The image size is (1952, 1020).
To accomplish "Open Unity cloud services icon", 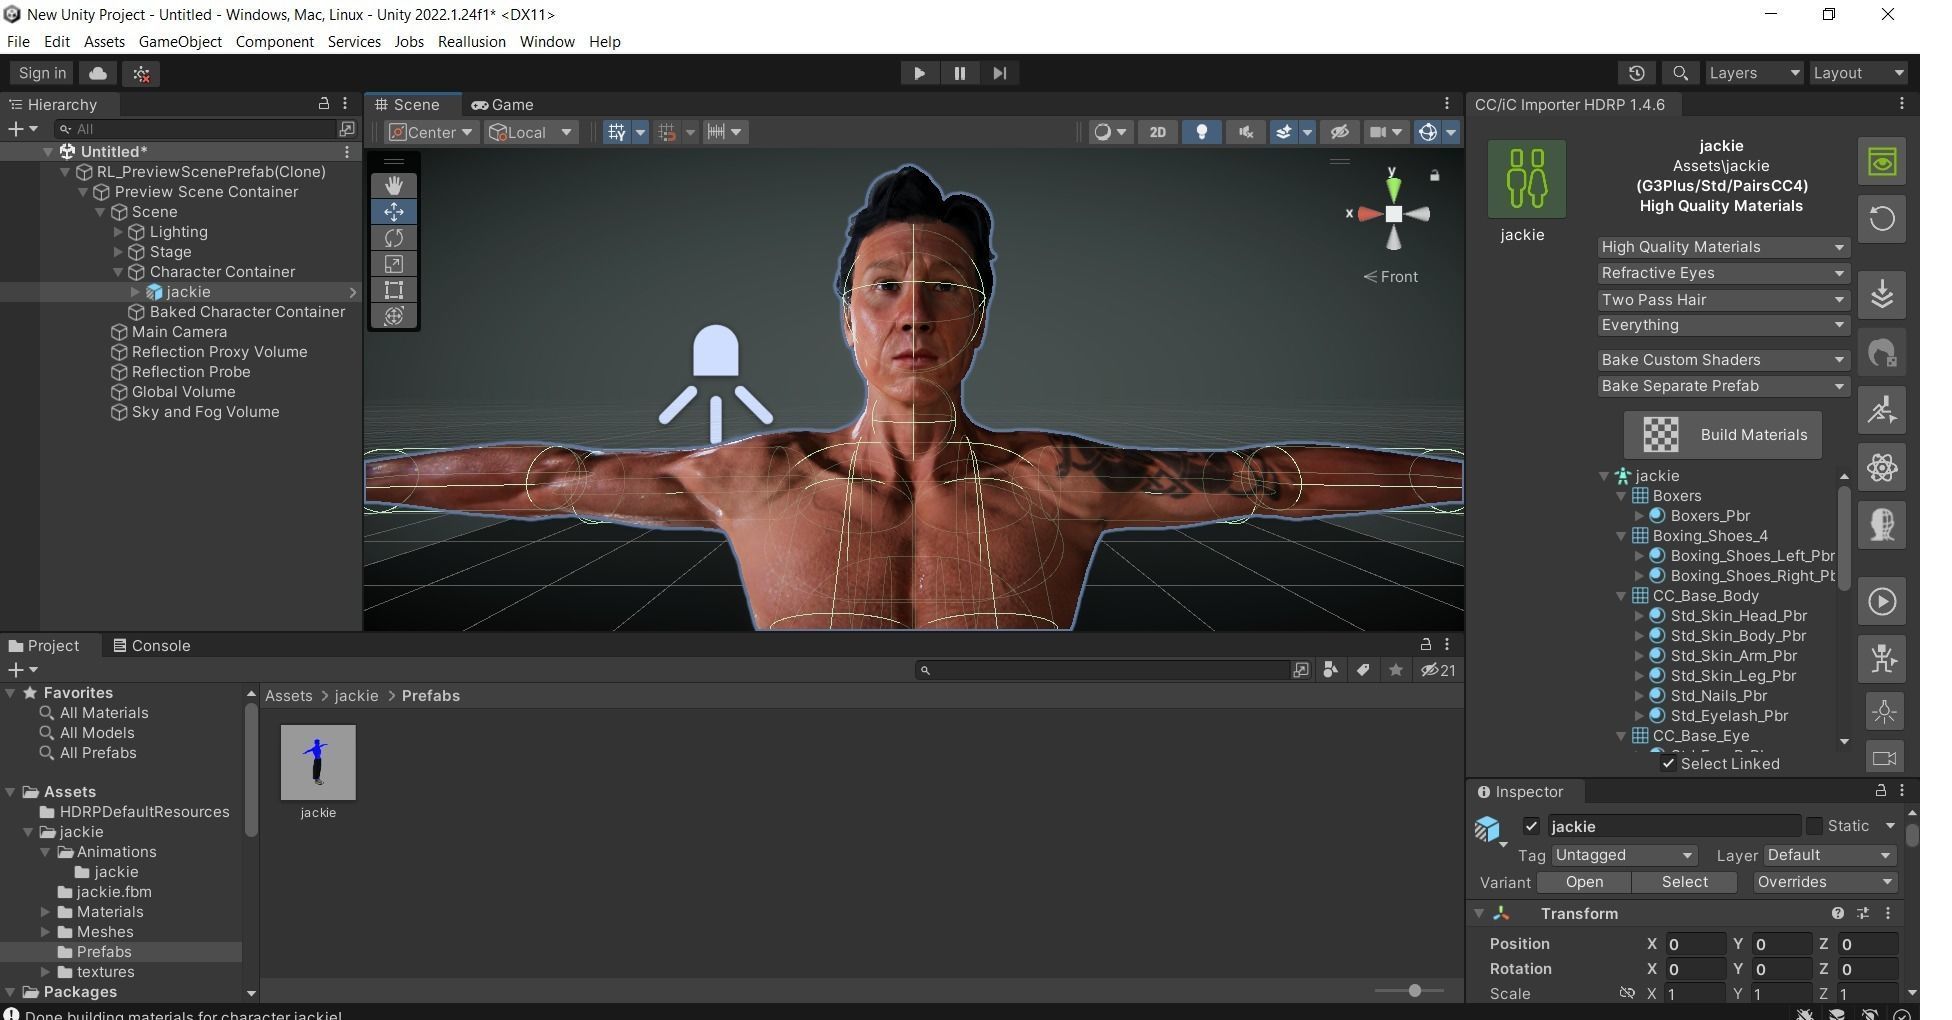I will (98, 73).
